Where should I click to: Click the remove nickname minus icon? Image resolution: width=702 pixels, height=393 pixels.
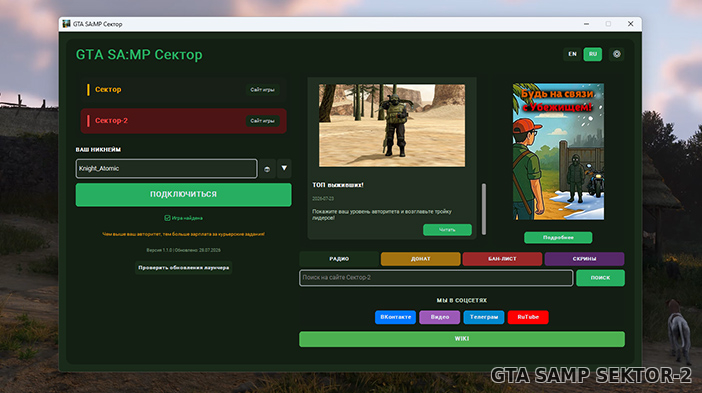click(267, 169)
